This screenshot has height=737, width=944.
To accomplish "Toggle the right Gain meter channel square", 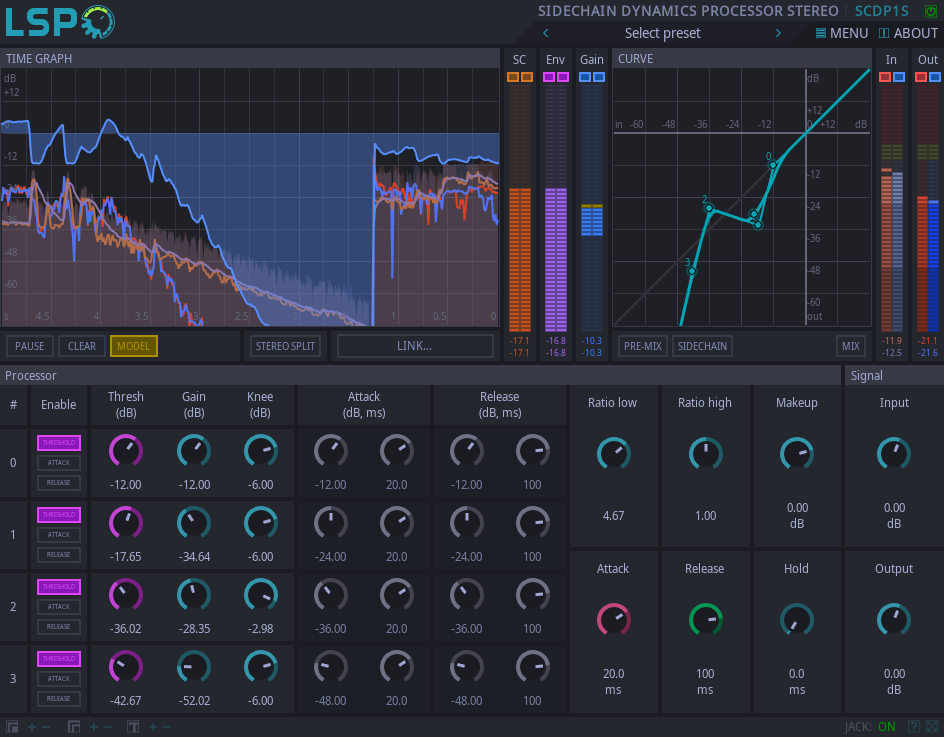I will click(598, 77).
